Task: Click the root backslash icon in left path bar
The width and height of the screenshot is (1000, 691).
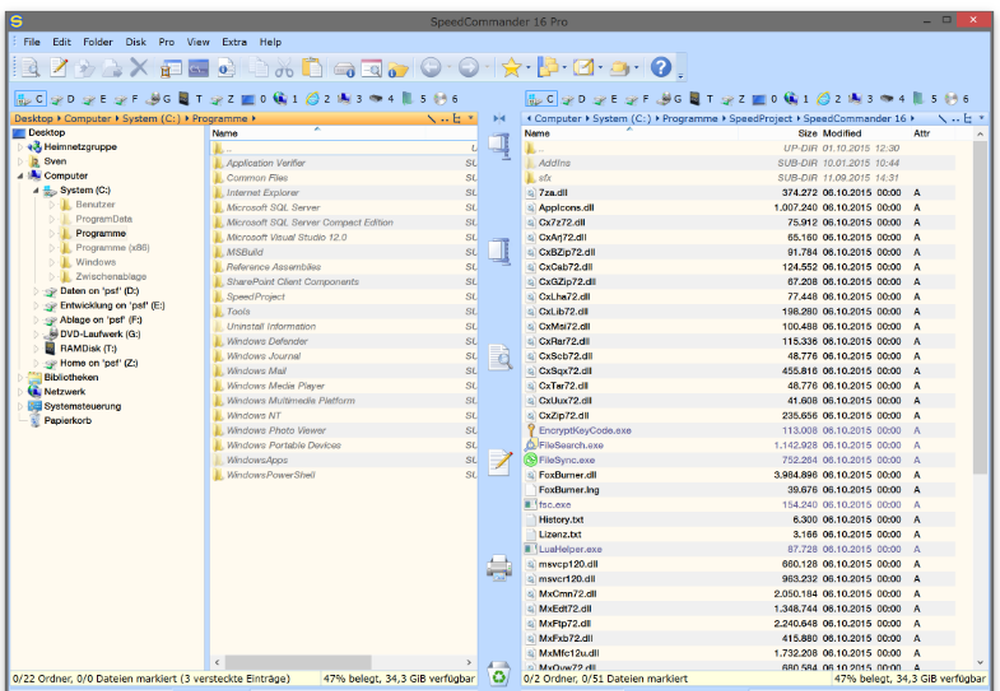Action: coord(432,119)
